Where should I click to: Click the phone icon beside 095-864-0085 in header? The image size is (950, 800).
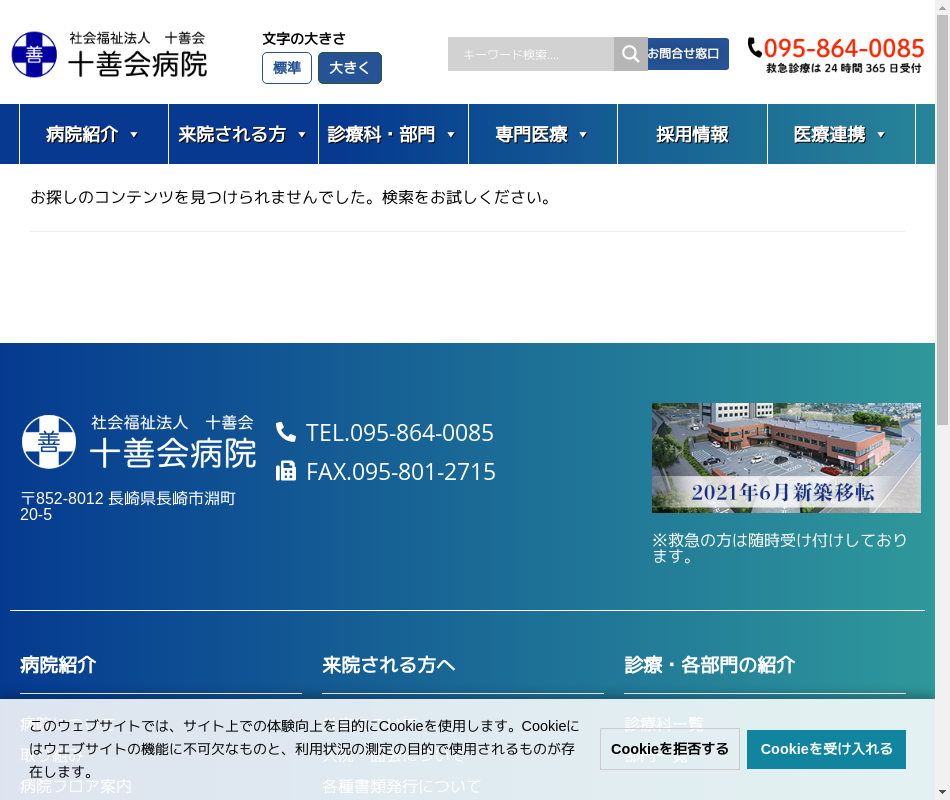point(755,47)
